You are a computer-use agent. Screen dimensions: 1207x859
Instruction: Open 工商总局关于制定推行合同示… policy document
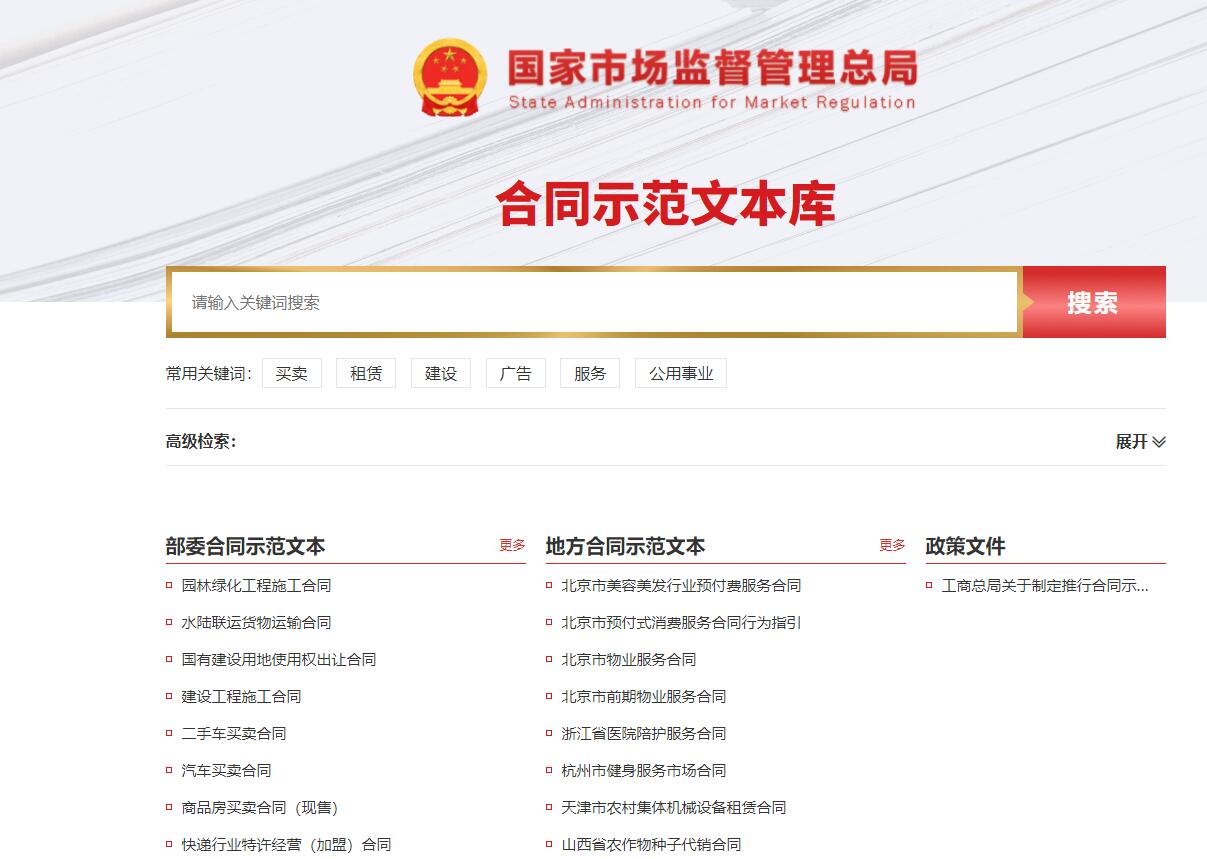1045,585
